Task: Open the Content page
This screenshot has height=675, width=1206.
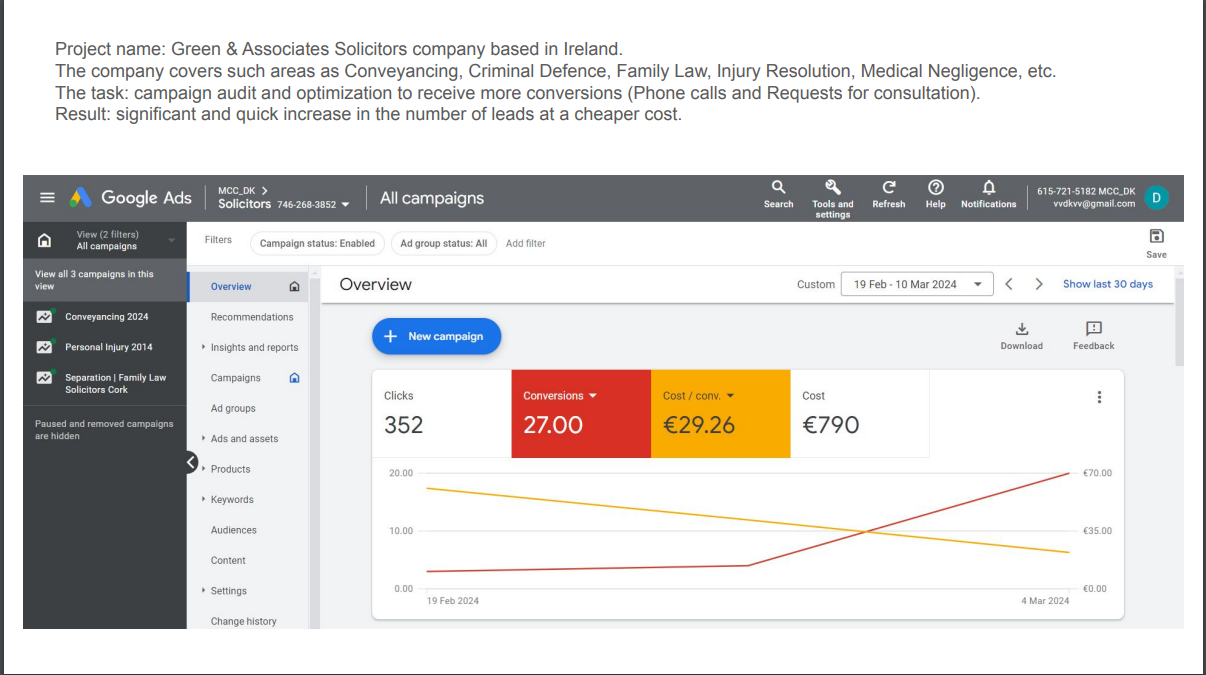Action: coord(228,561)
